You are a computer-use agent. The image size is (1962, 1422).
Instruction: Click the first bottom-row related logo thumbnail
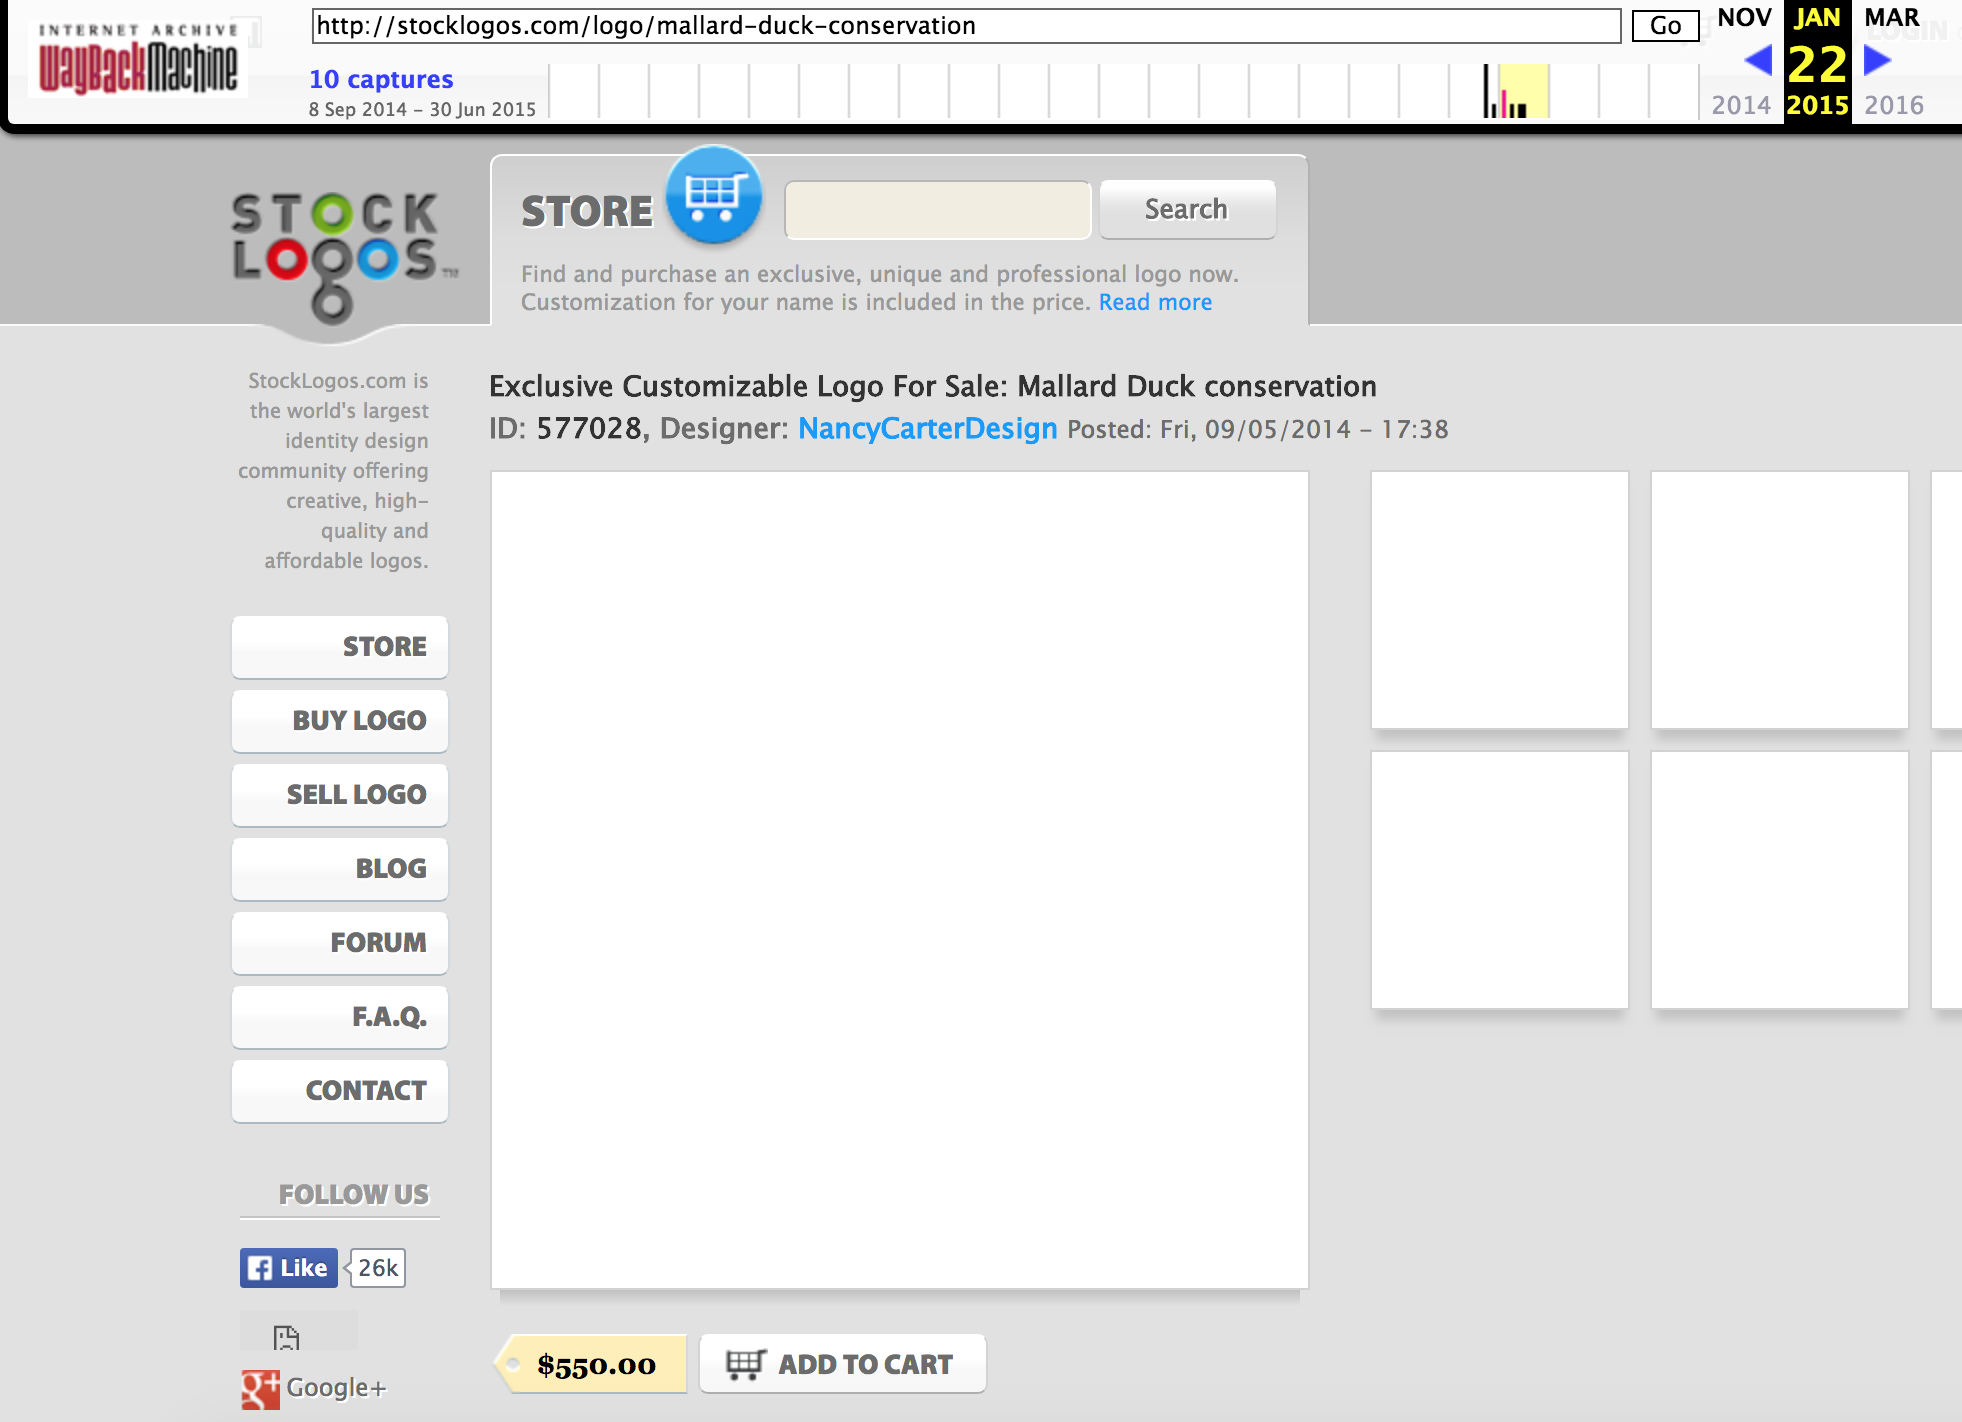(x=1500, y=880)
